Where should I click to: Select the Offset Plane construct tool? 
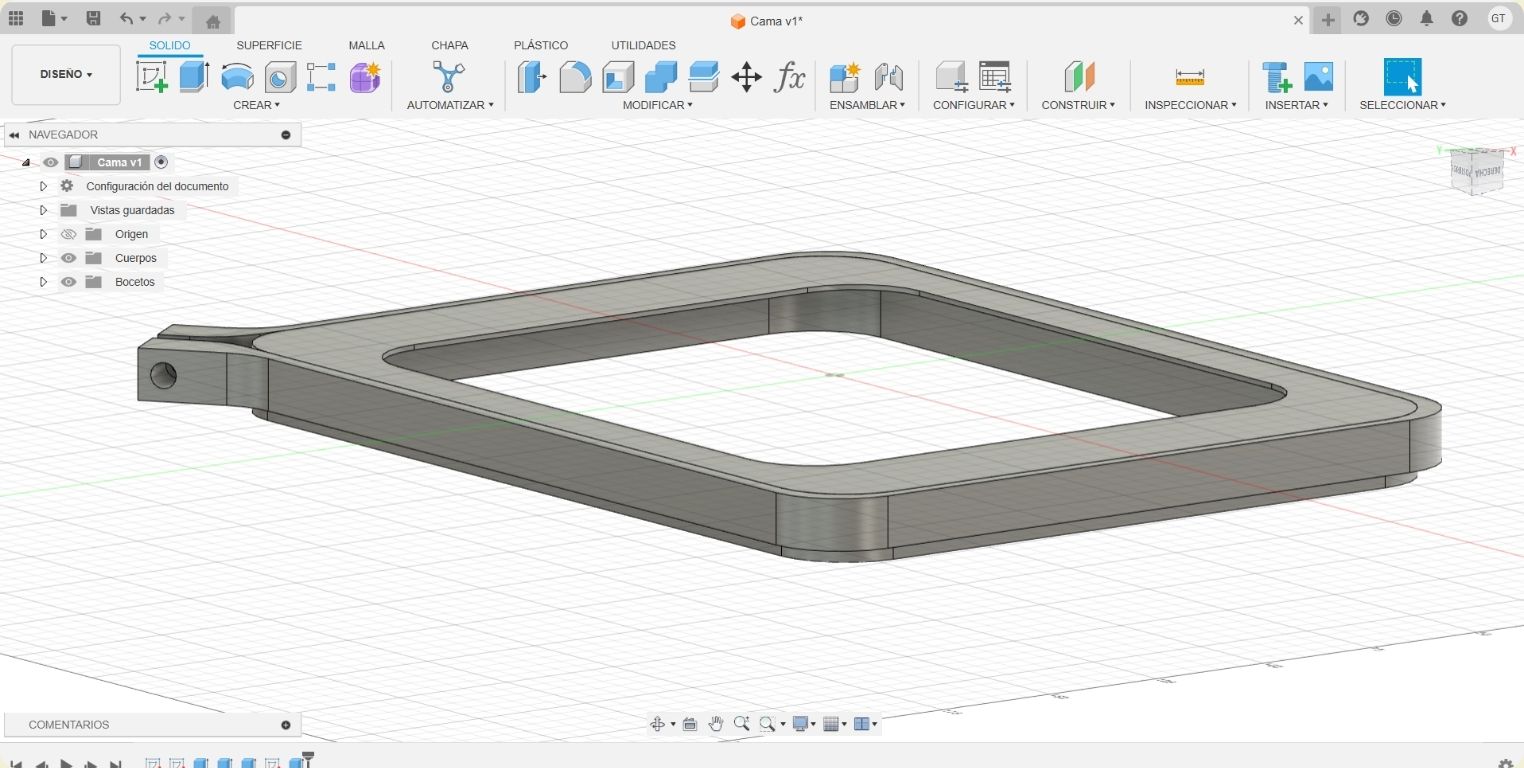[x=1079, y=77]
